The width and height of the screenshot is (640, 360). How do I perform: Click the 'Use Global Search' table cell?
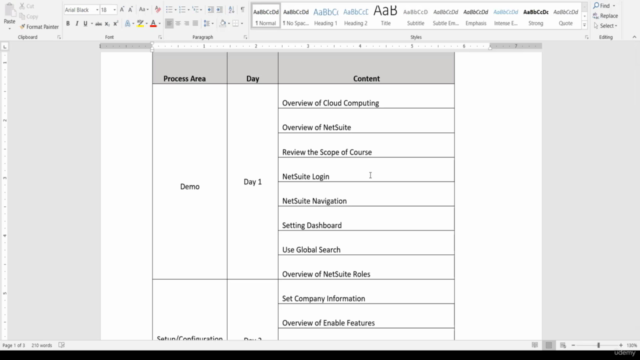point(366,243)
